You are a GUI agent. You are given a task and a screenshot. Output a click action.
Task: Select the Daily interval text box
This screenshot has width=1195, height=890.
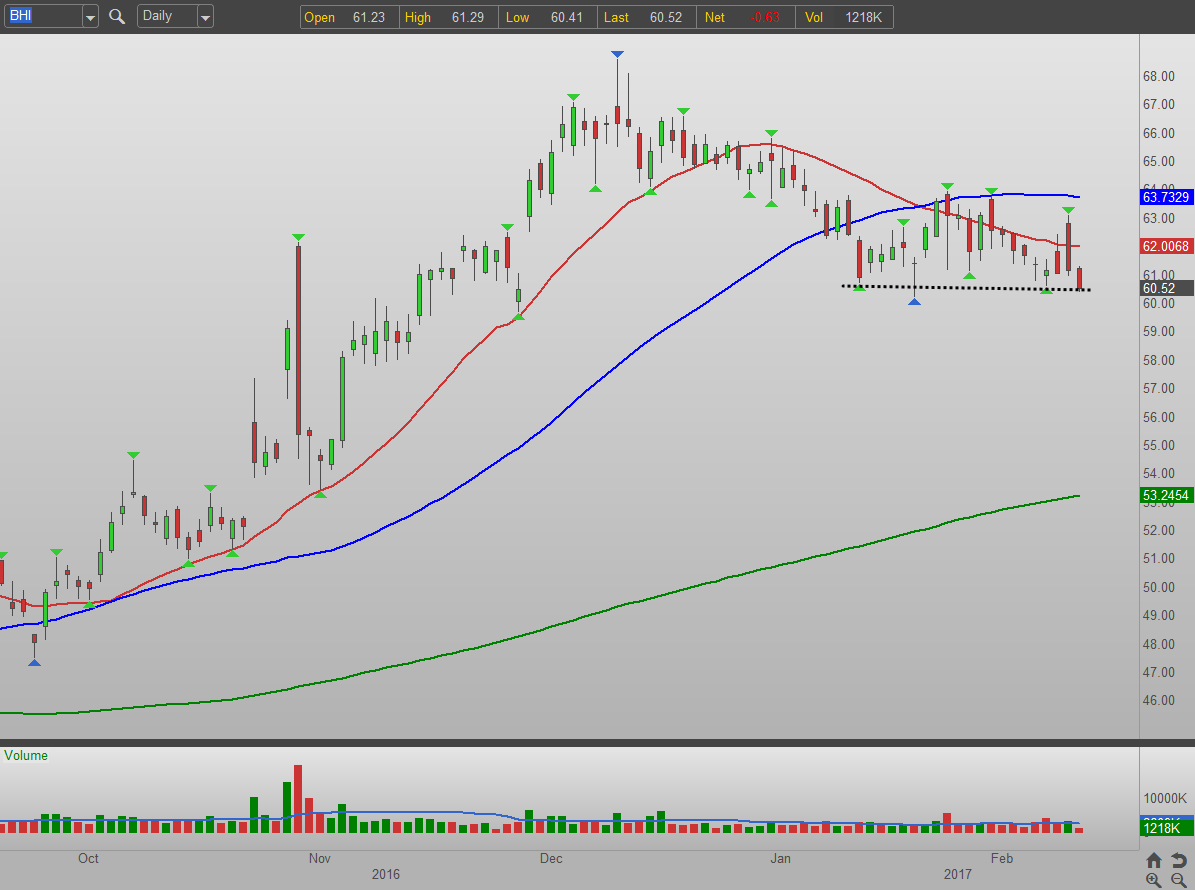coord(165,16)
